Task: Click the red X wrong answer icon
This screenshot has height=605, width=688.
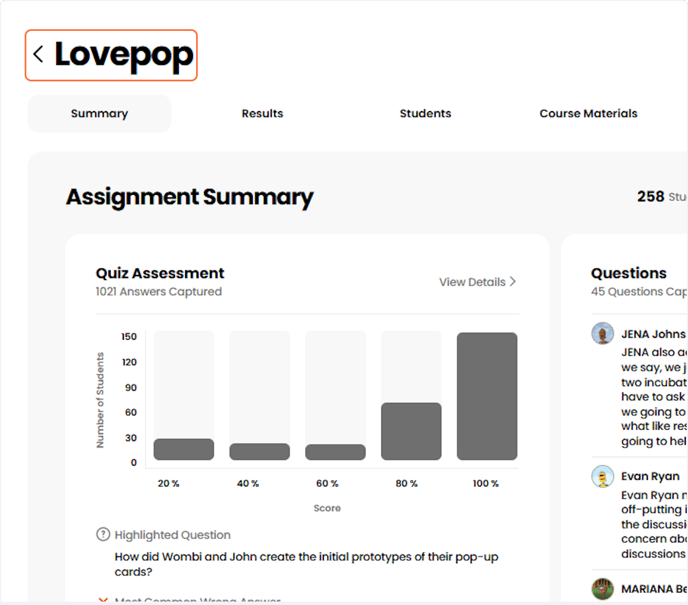Action: [x=103, y=600]
